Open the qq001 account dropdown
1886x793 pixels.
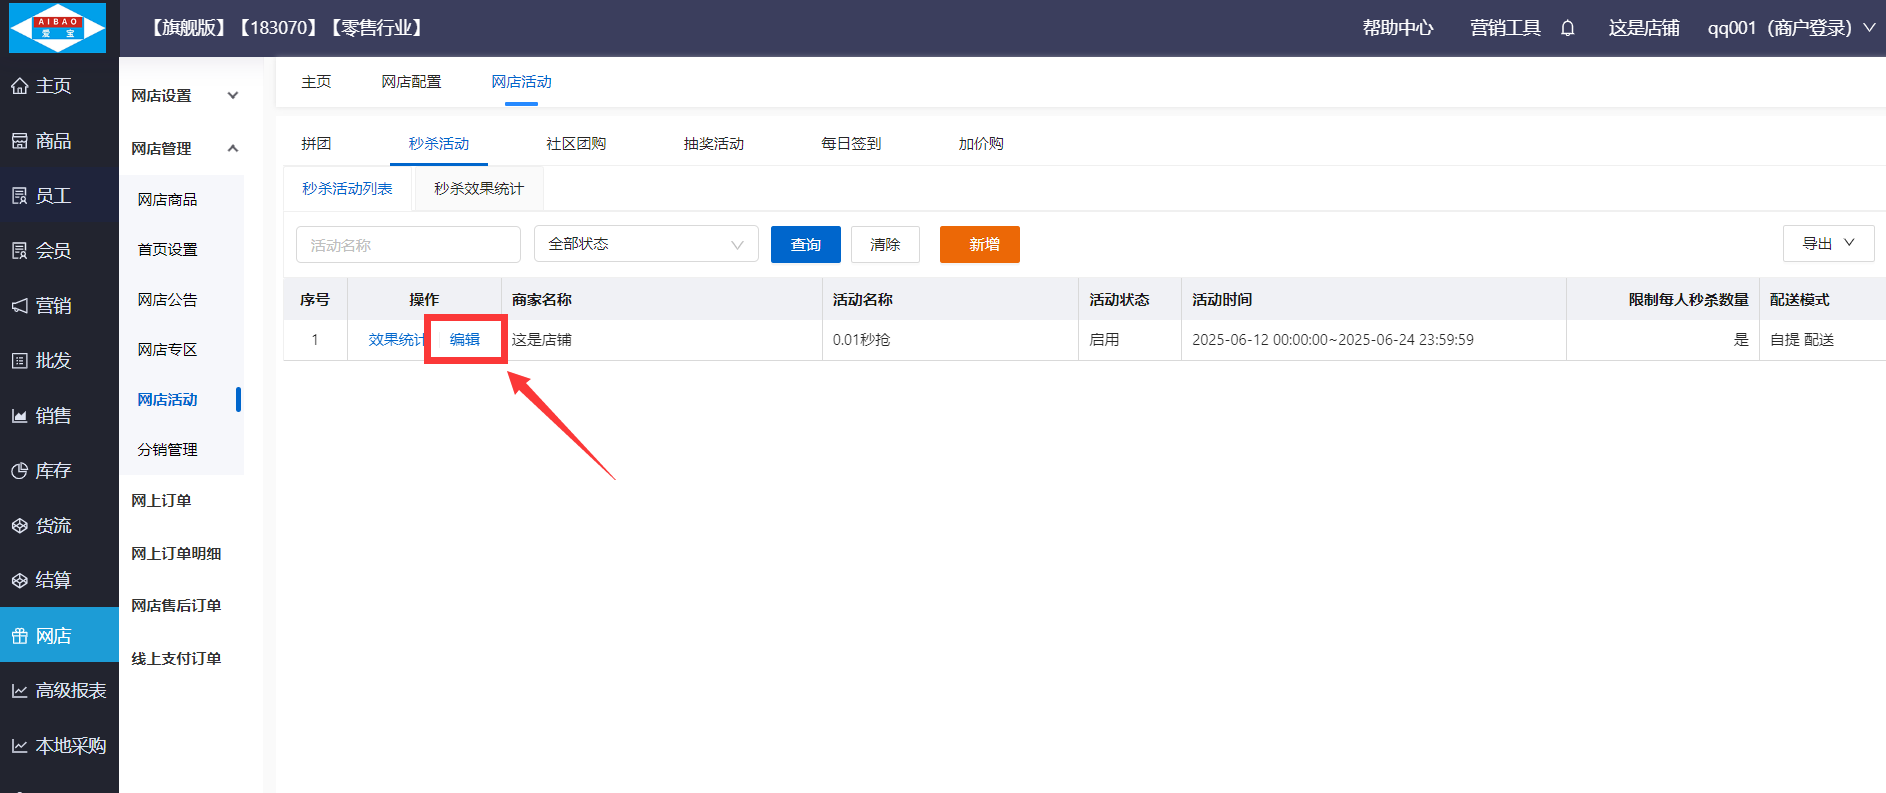1790,28
